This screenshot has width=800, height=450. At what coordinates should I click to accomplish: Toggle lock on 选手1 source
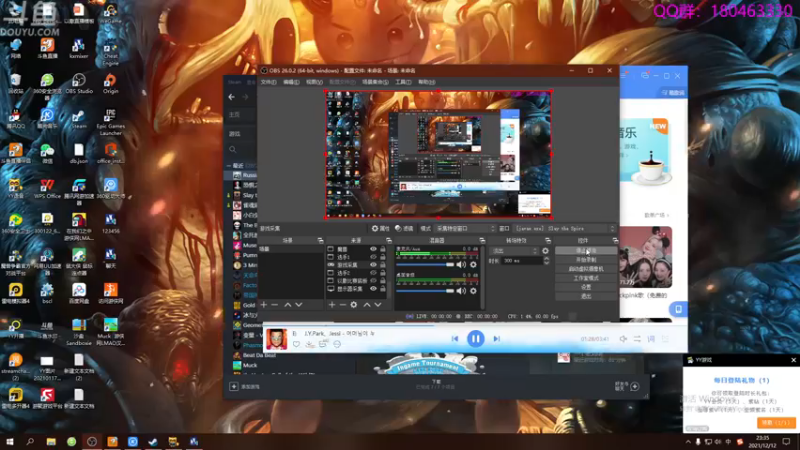[383, 257]
